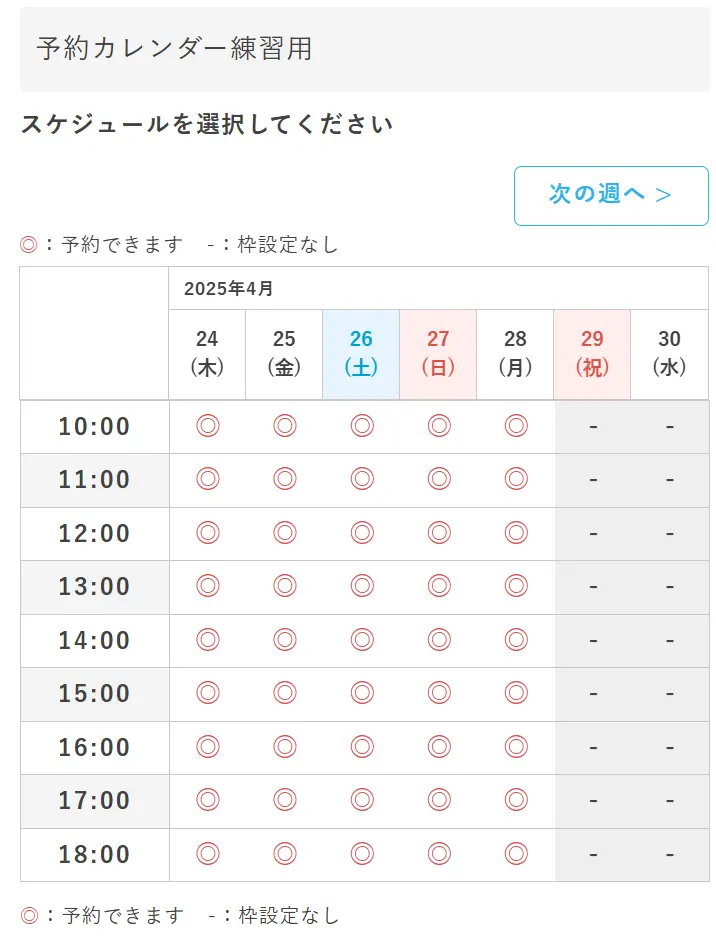
Task: Click the 29 (祝) holiday column header
Action: point(592,354)
